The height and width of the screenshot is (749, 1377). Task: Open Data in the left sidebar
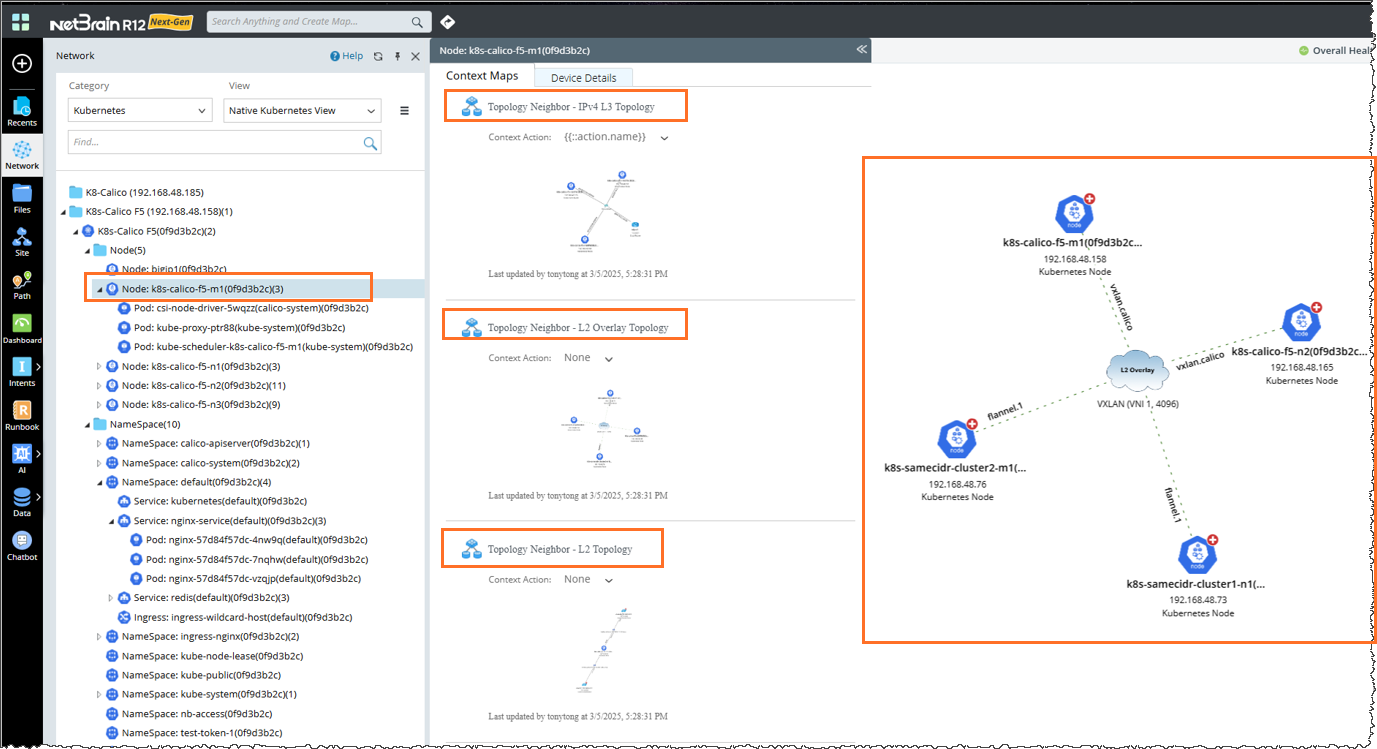21,501
